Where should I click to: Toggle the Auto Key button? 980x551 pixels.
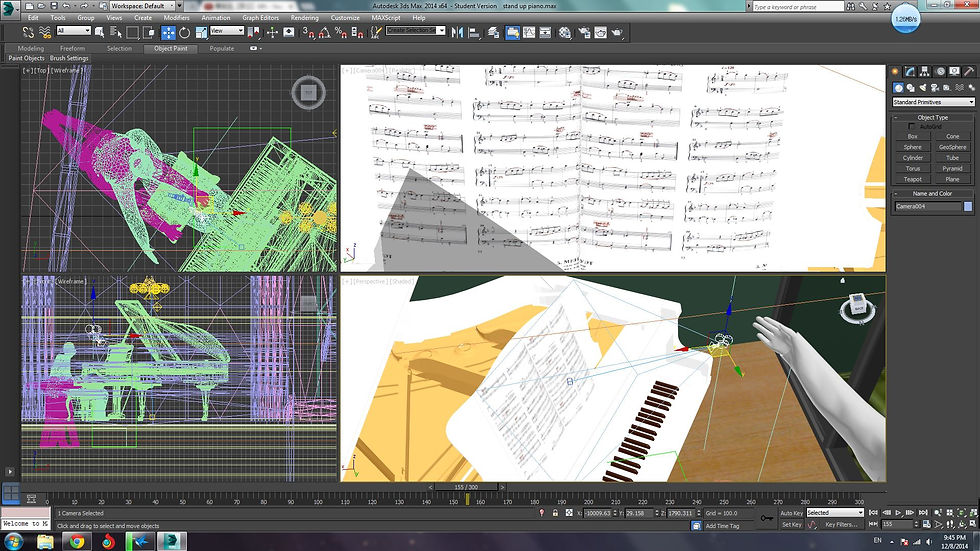(792, 512)
